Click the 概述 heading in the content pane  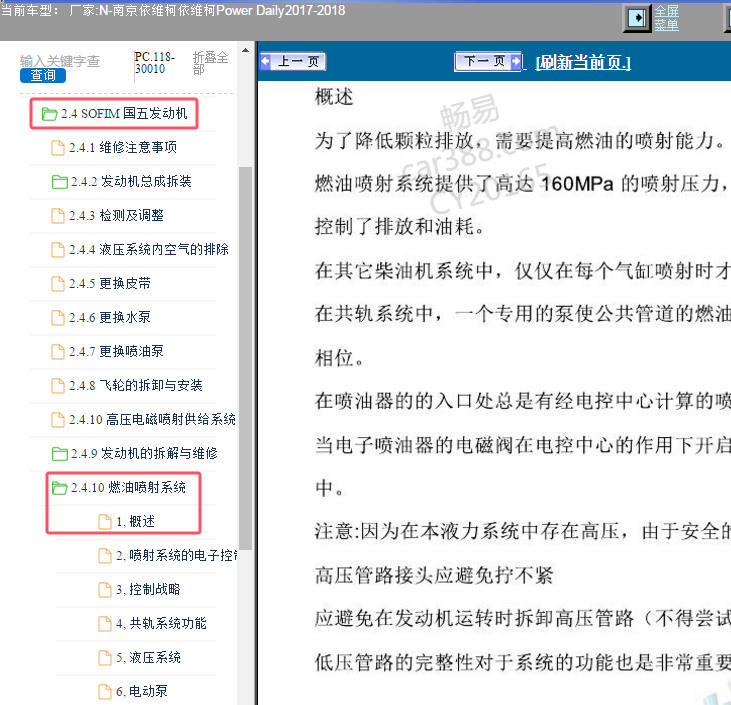click(x=334, y=97)
